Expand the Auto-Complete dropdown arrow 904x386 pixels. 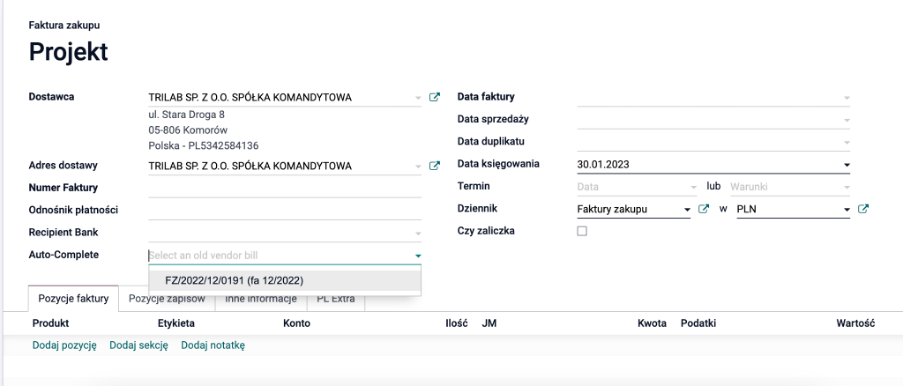pyautogui.click(x=418, y=255)
